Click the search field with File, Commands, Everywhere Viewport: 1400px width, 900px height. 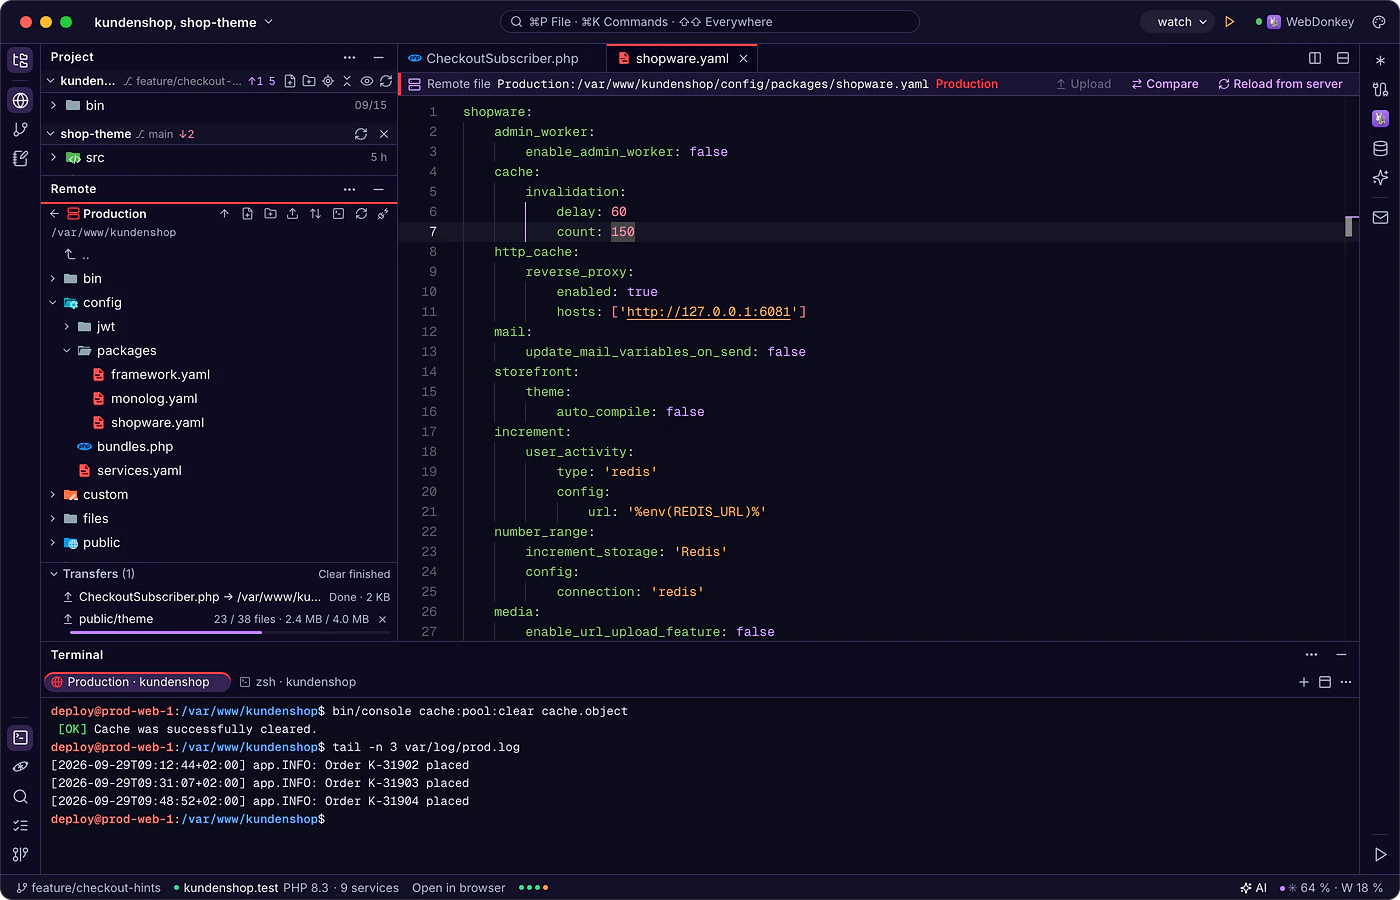[x=709, y=22]
